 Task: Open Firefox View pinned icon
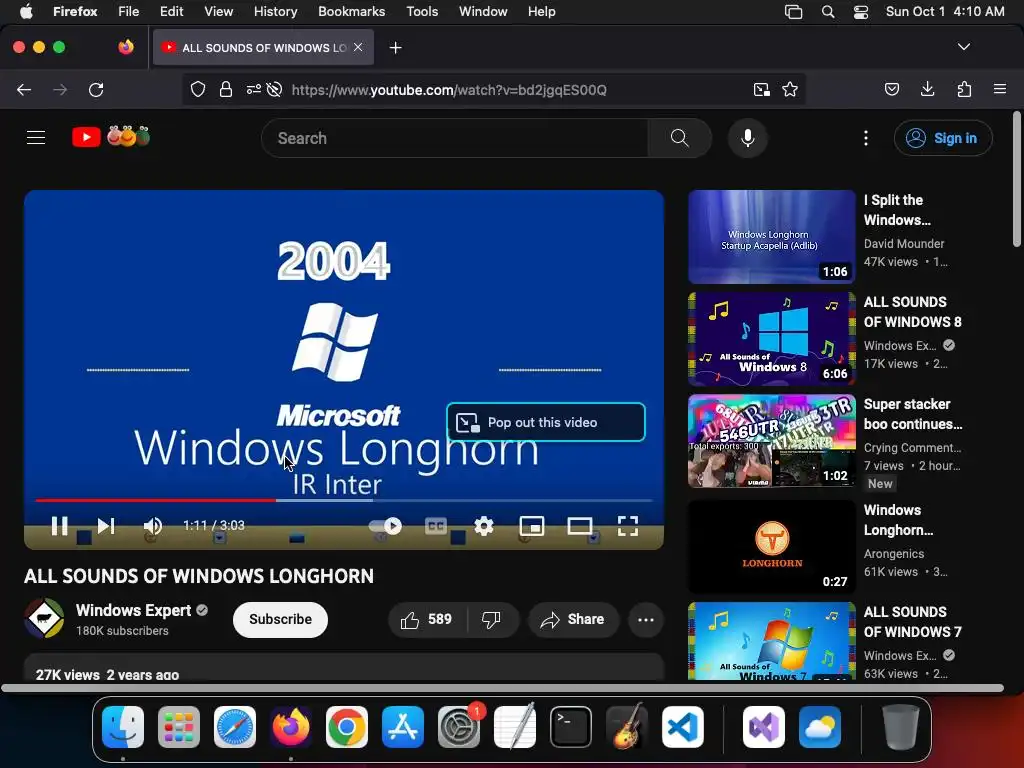(125, 47)
